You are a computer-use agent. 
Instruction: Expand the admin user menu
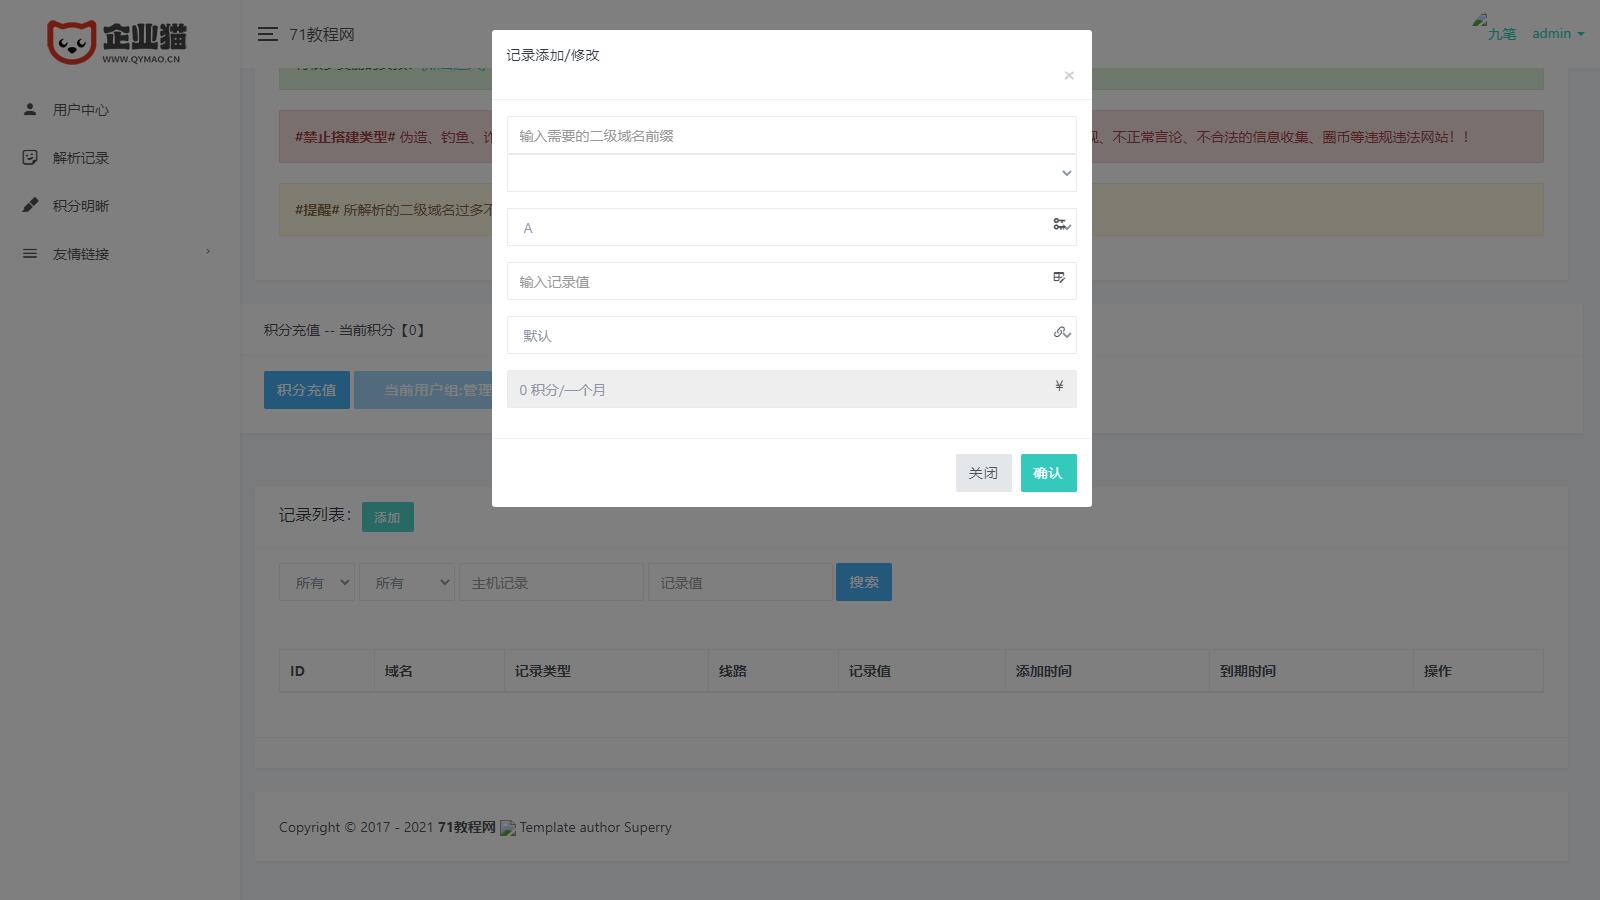pyautogui.click(x=1557, y=34)
